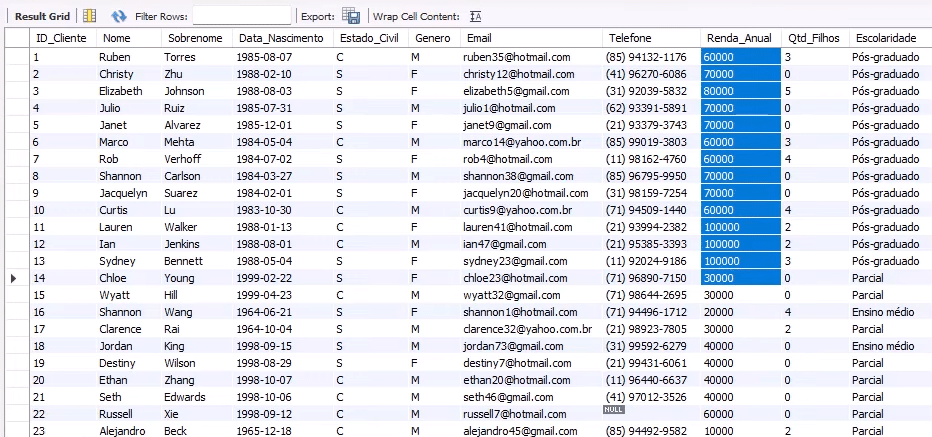Image resolution: width=932 pixels, height=437 pixels.
Task: Select the Sobrenome column header
Action: (x=195, y=38)
